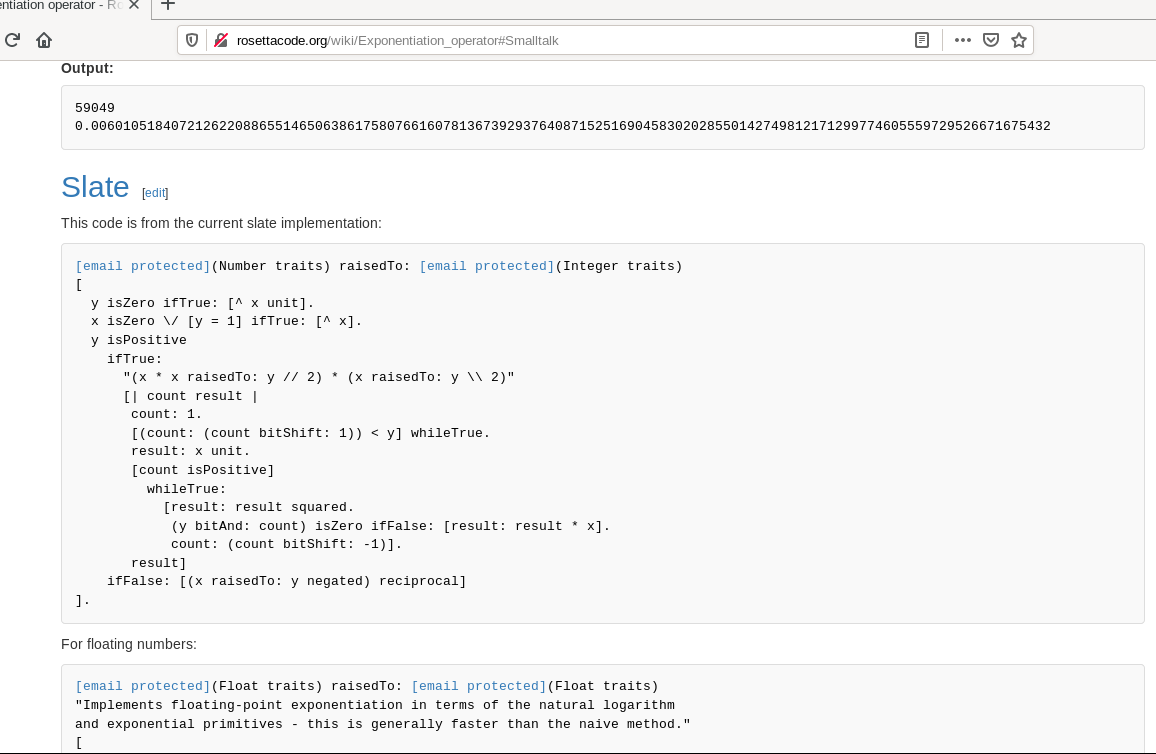1156x754 pixels.
Task: Click the 59049 output value
Action: 95,108
